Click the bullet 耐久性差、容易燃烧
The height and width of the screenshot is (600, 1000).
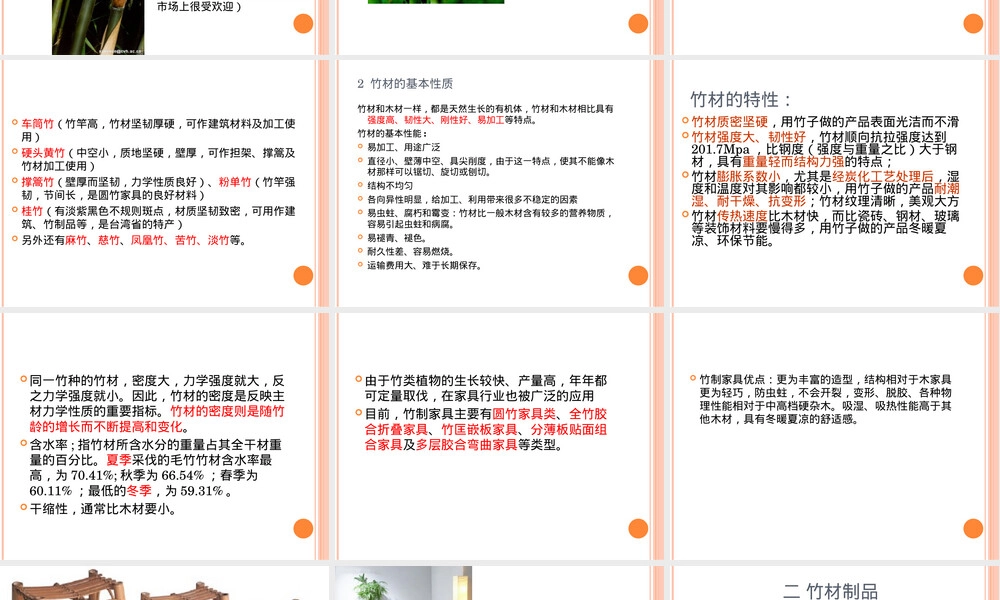point(410,252)
